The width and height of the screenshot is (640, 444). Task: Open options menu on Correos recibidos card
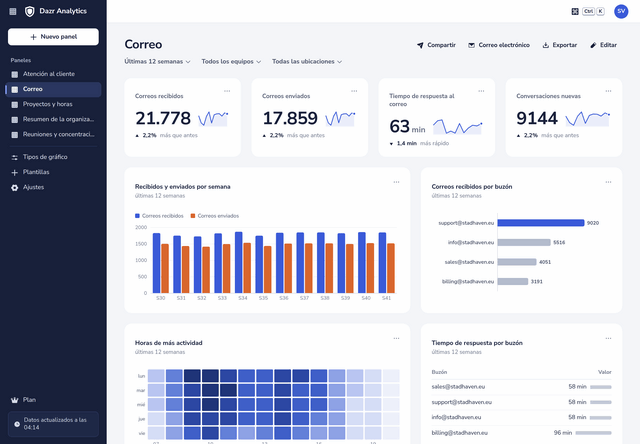227,91
